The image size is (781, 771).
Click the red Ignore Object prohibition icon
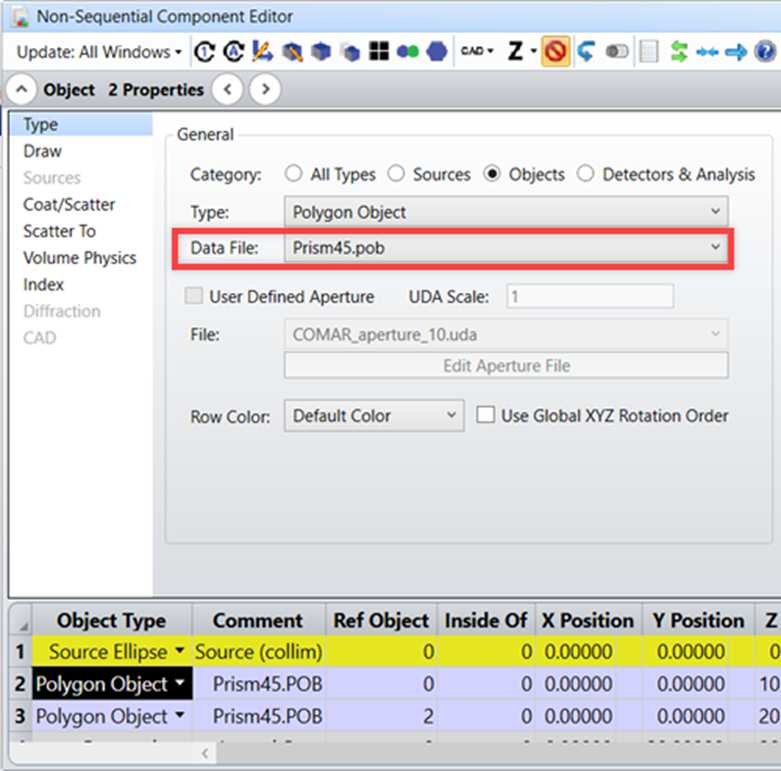[x=555, y=51]
